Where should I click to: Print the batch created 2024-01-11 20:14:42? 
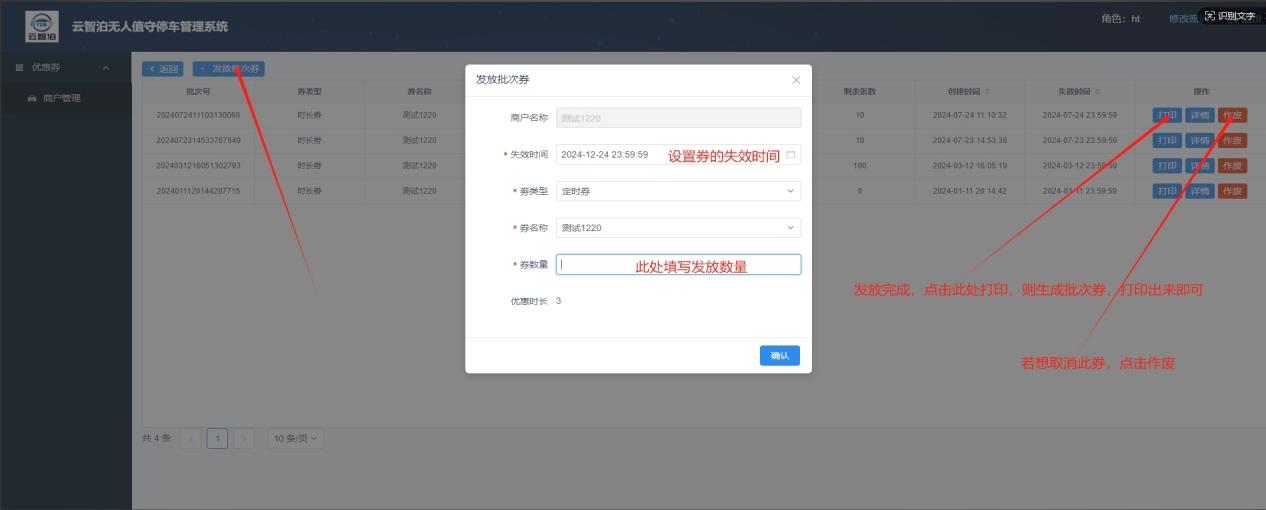[1167, 191]
